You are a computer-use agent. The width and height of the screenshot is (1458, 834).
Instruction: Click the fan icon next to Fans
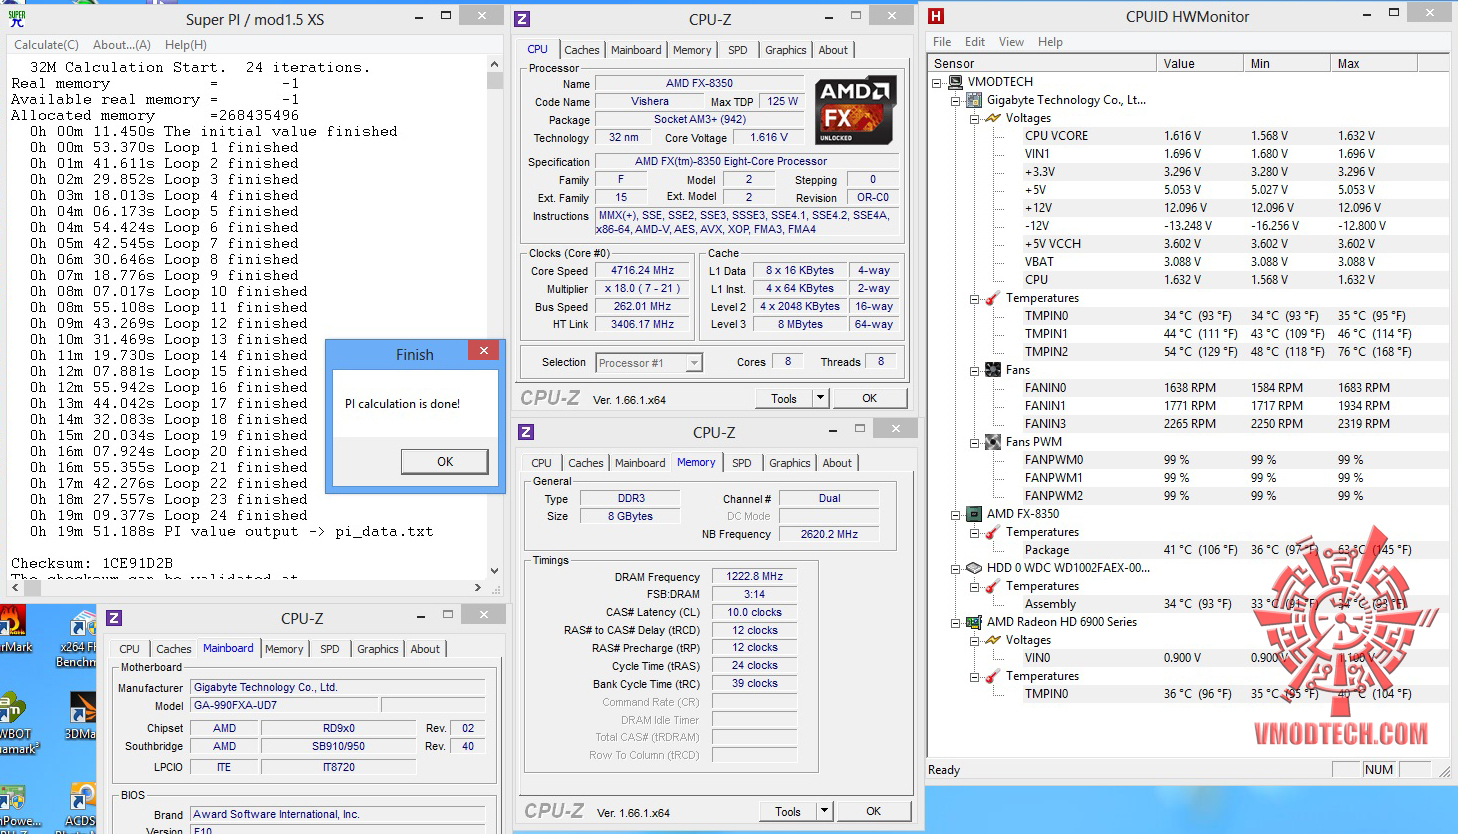993,370
